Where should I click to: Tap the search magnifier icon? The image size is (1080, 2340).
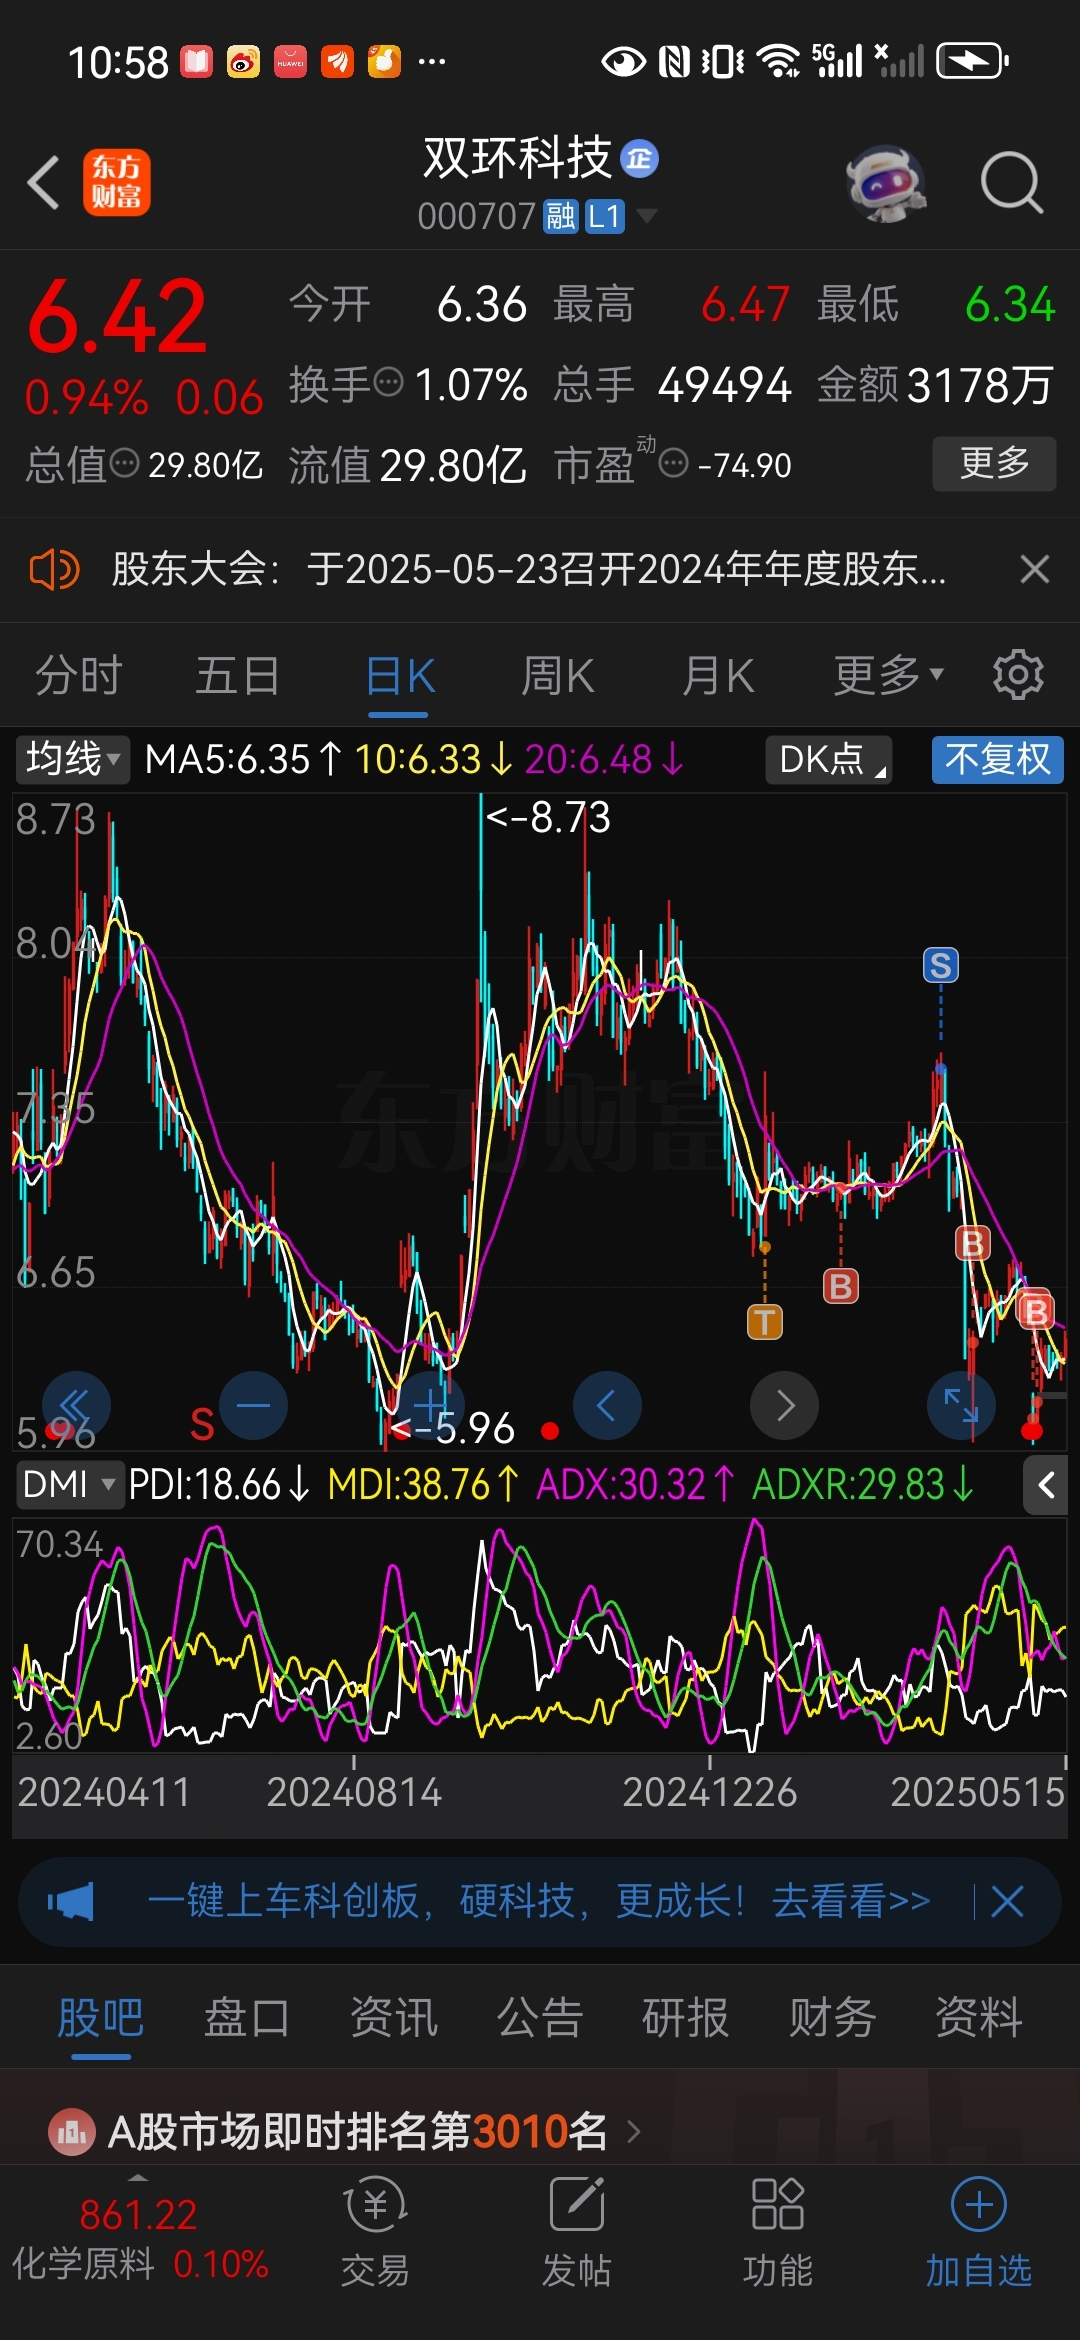[x=1011, y=183]
